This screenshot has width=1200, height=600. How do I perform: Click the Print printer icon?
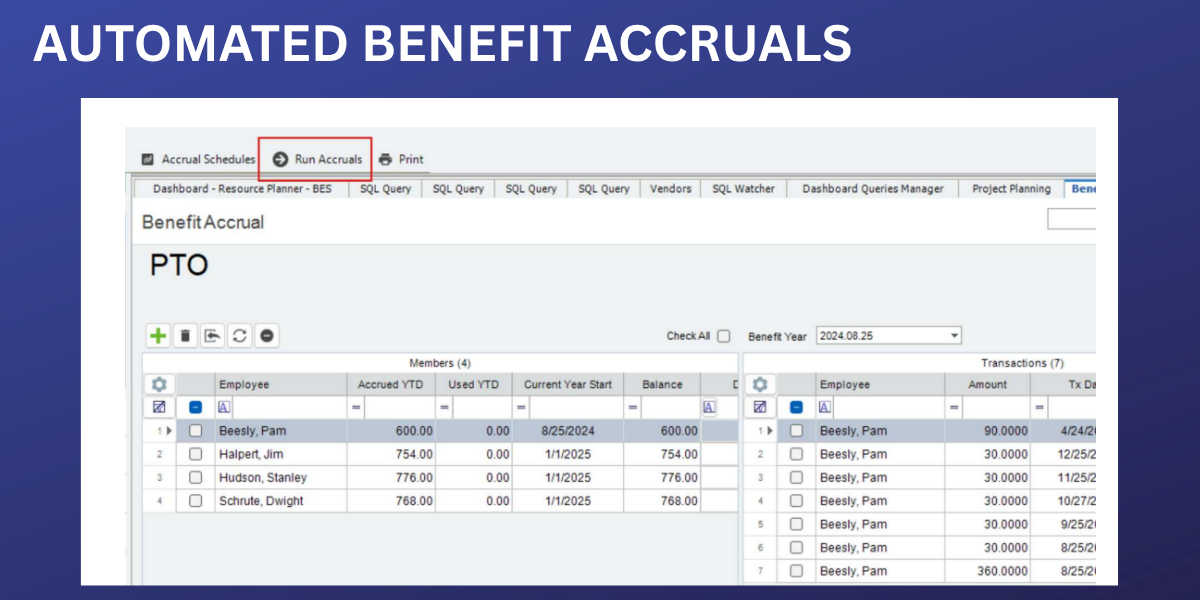pyautogui.click(x=385, y=159)
